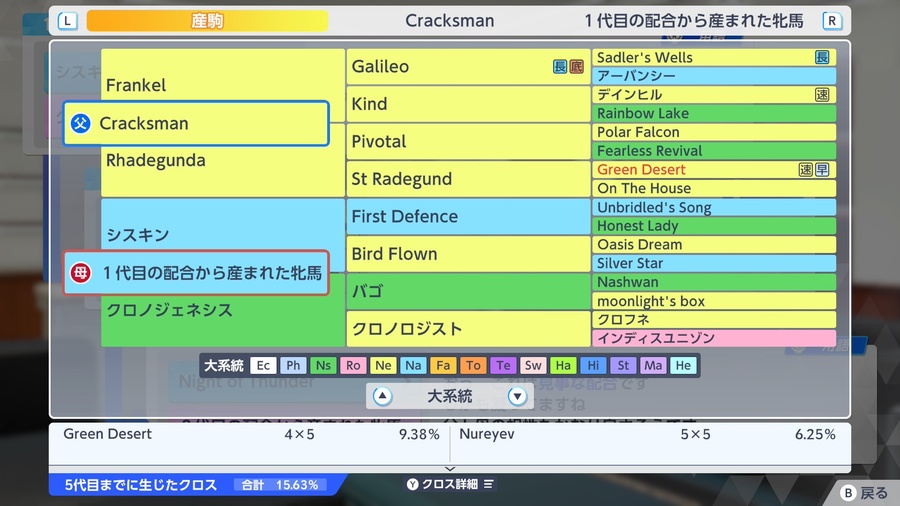This screenshot has height=506, width=900.
Task: Click the 長 trait icon on Sadler's Wells
Action: [822, 57]
